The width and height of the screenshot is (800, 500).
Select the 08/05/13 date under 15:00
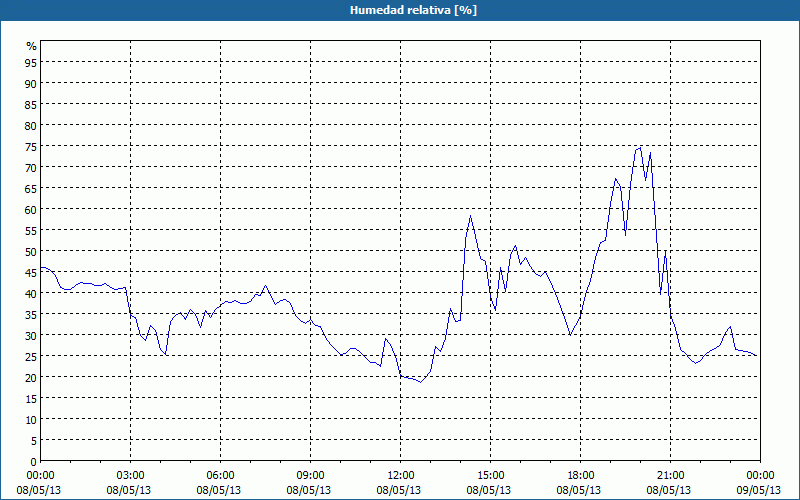pos(489,490)
